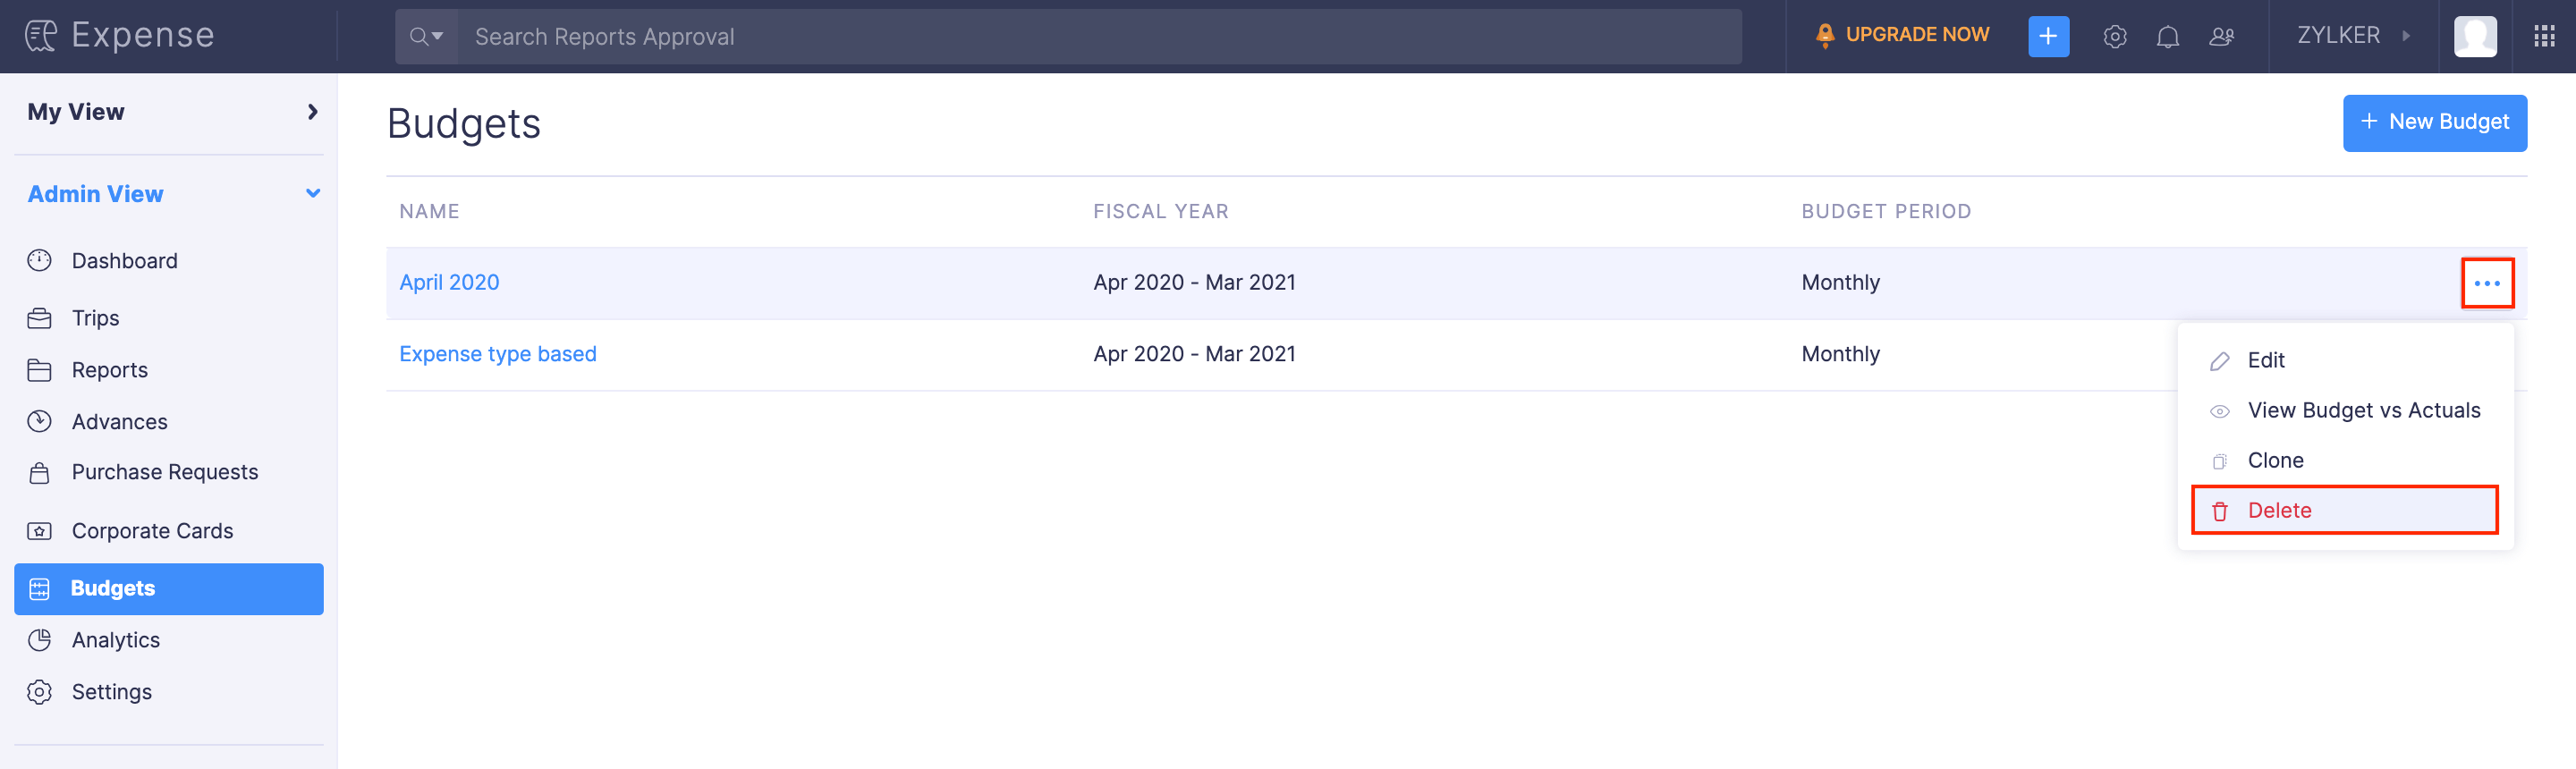Viewport: 2576px width, 769px height.
Task: Click the New Budget button
Action: [x=2433, y=122]
